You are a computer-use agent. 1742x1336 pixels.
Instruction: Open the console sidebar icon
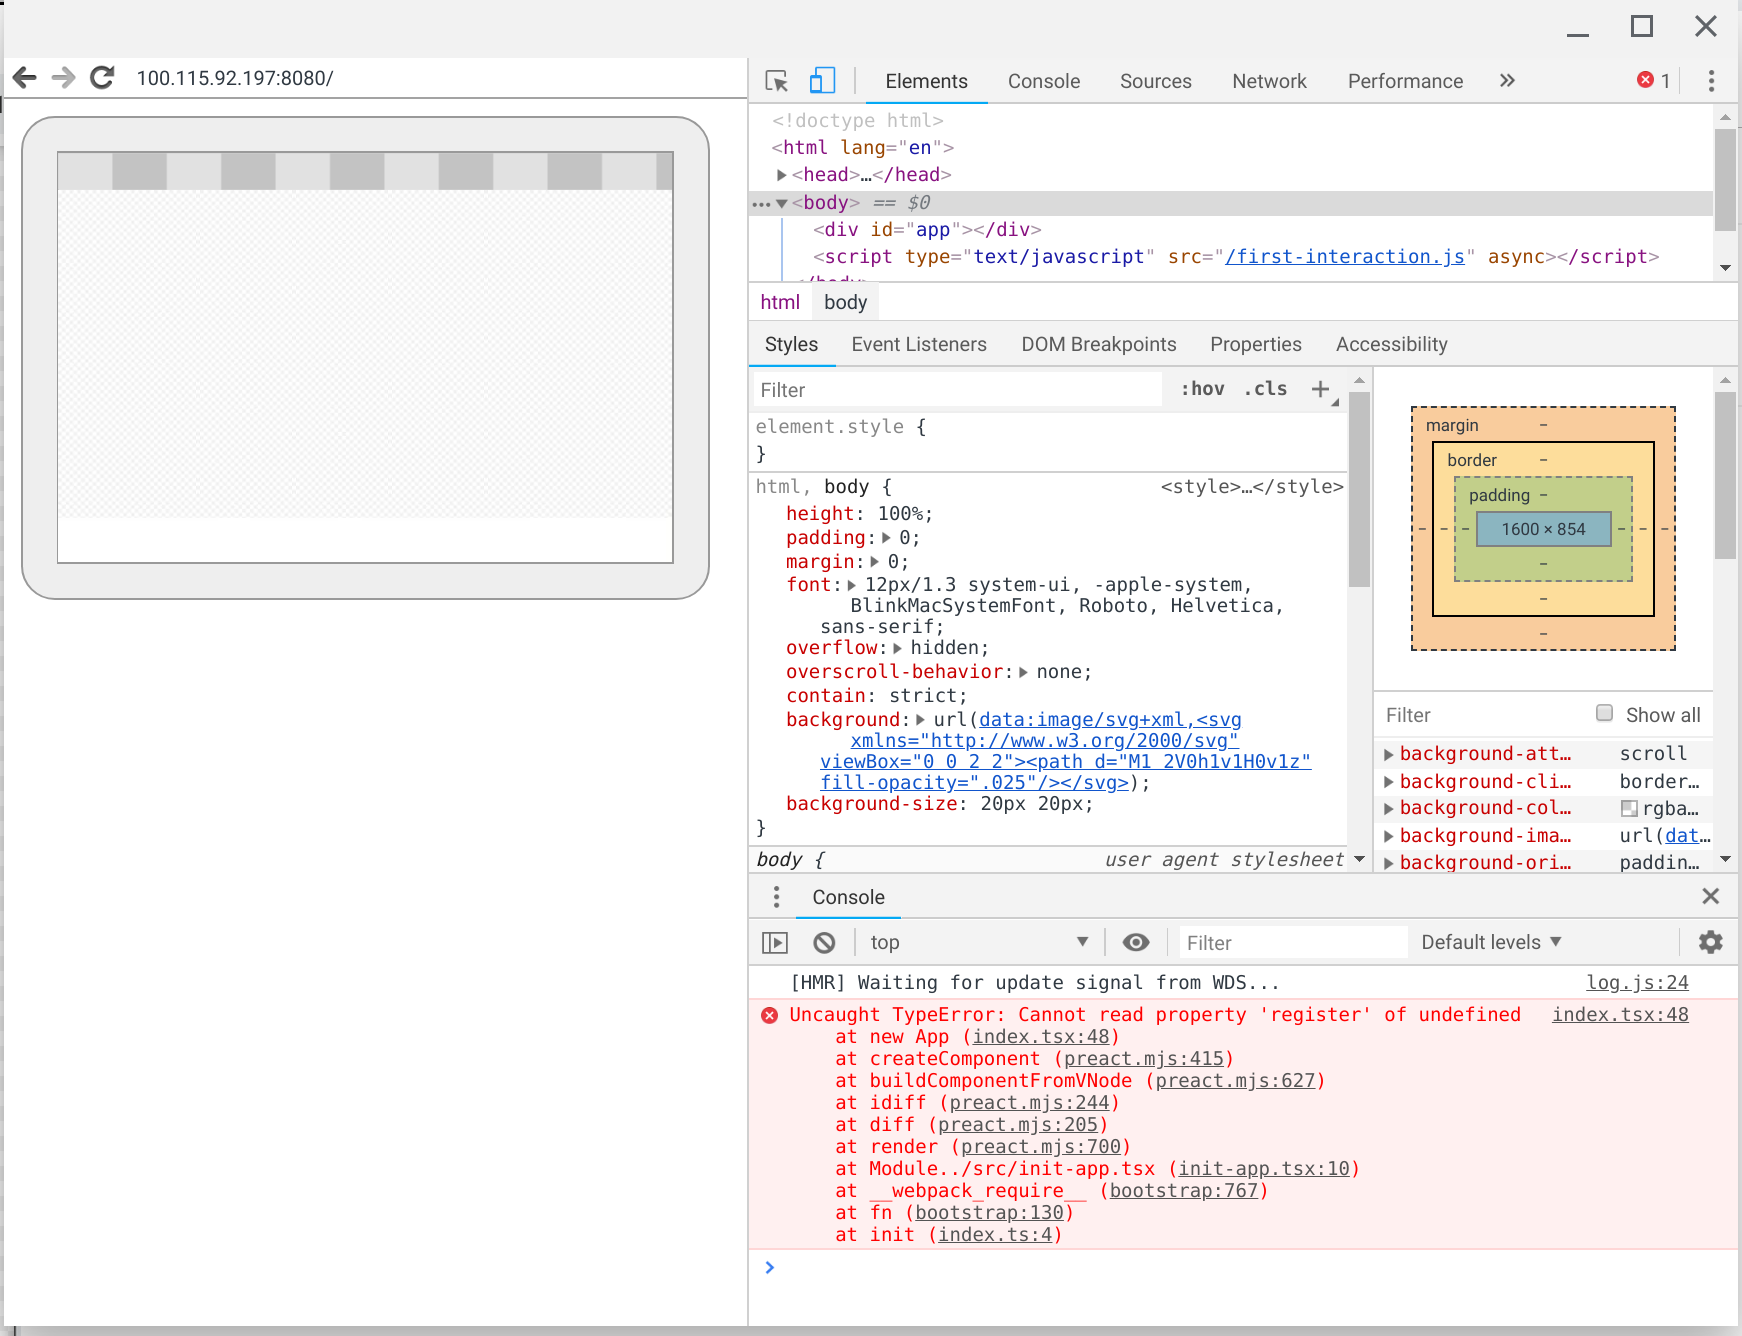(x=775, y=941)
